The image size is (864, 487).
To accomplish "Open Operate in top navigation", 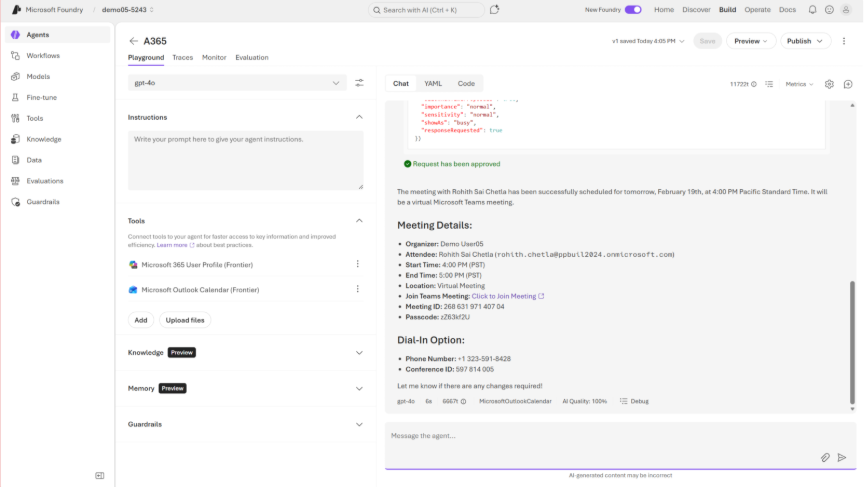I will [x=757, y=9].
